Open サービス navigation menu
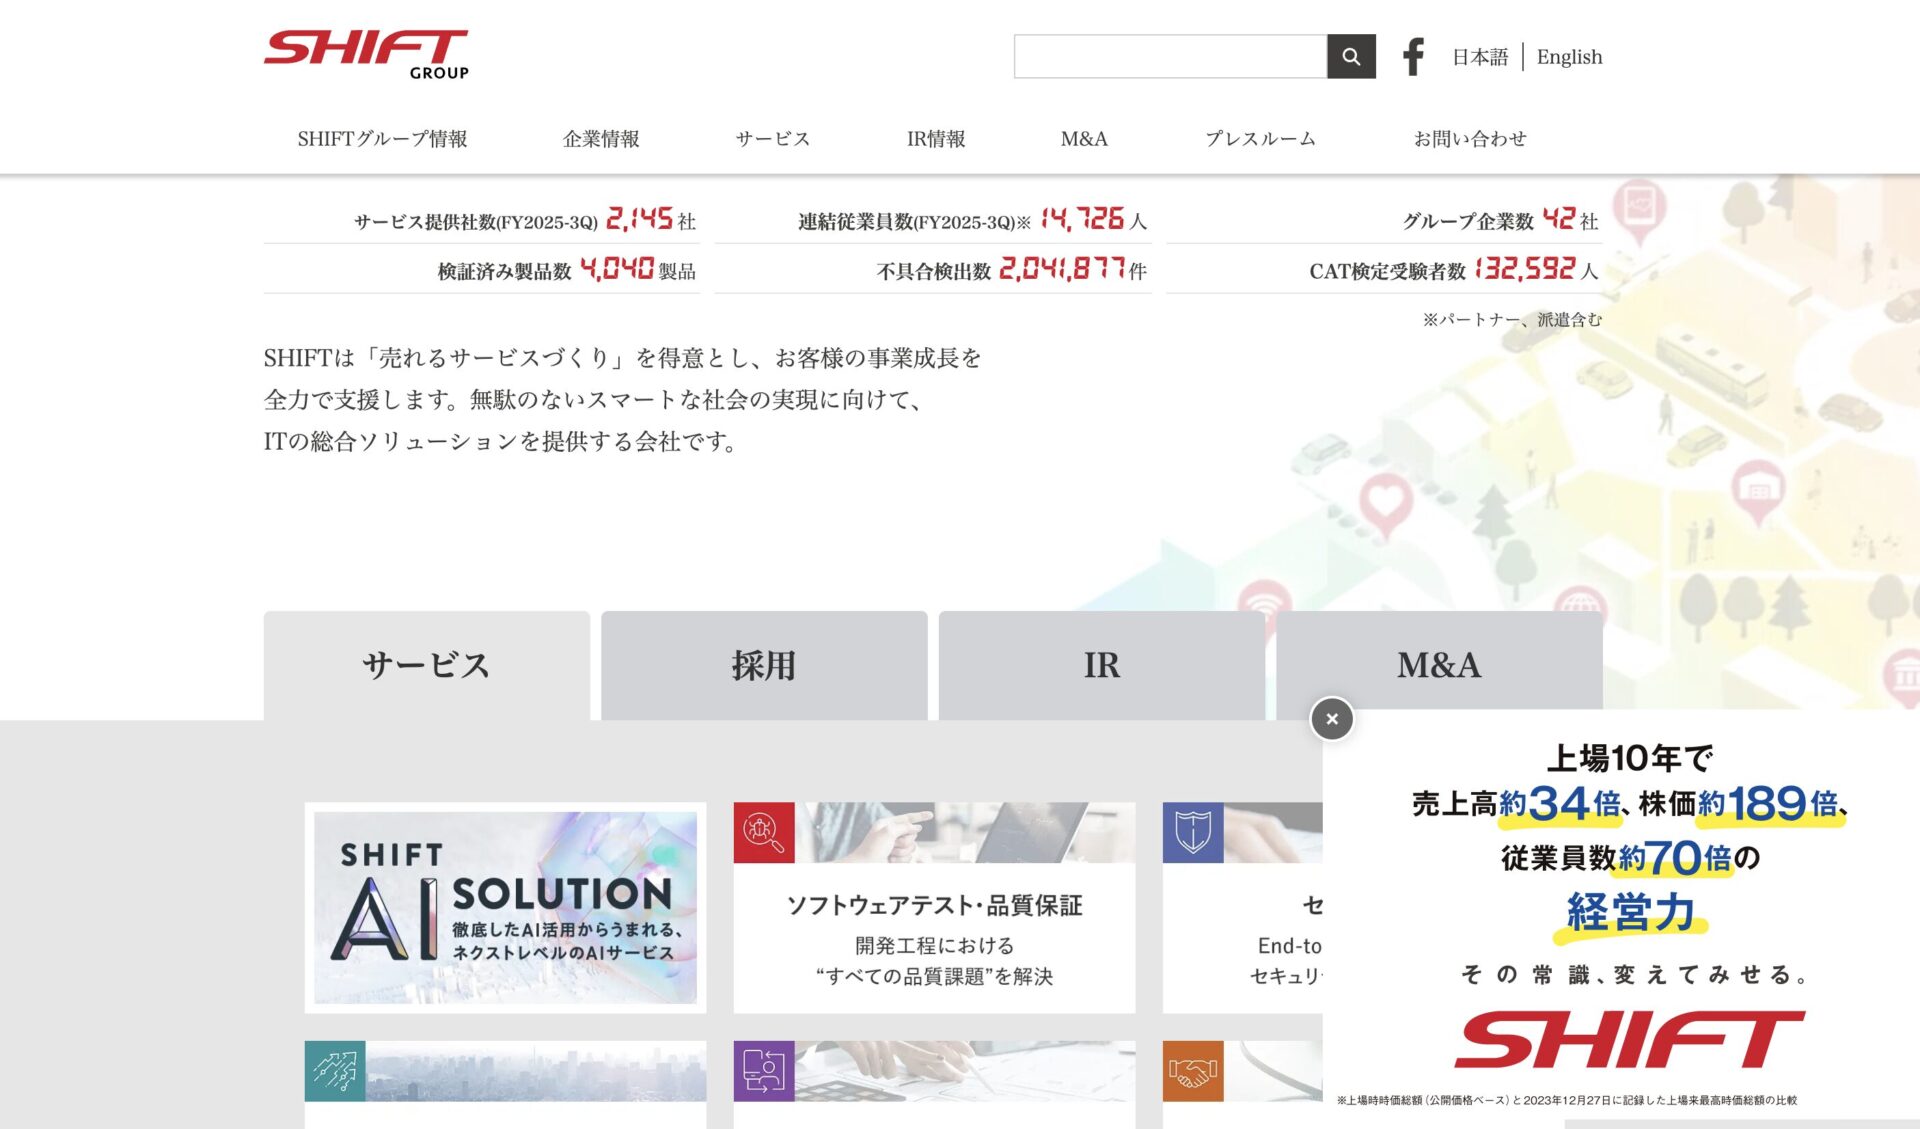The width and height of the screenshot is (1920, 1129). coord(773,139)
